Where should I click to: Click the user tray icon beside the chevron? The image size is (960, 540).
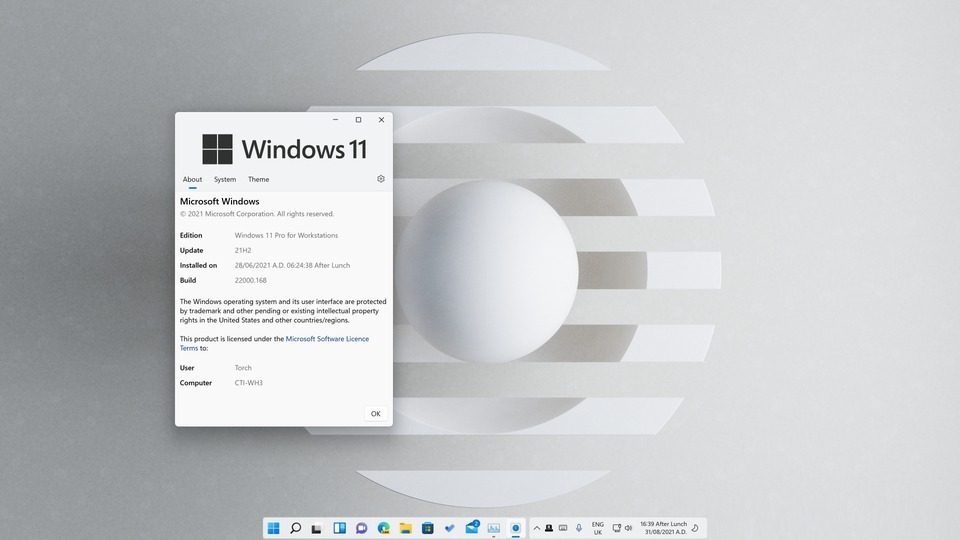point(549,528)
